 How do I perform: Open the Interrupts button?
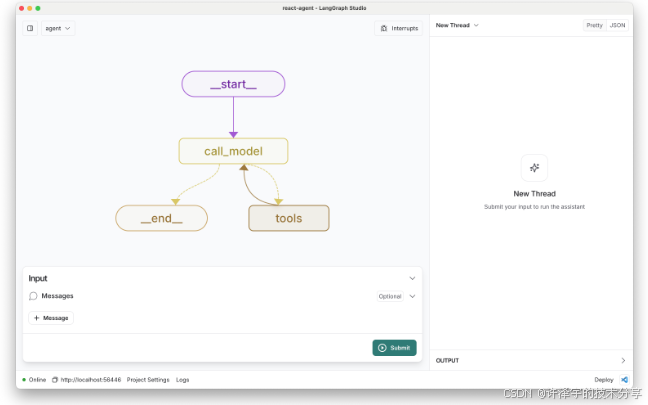point(399,28)
